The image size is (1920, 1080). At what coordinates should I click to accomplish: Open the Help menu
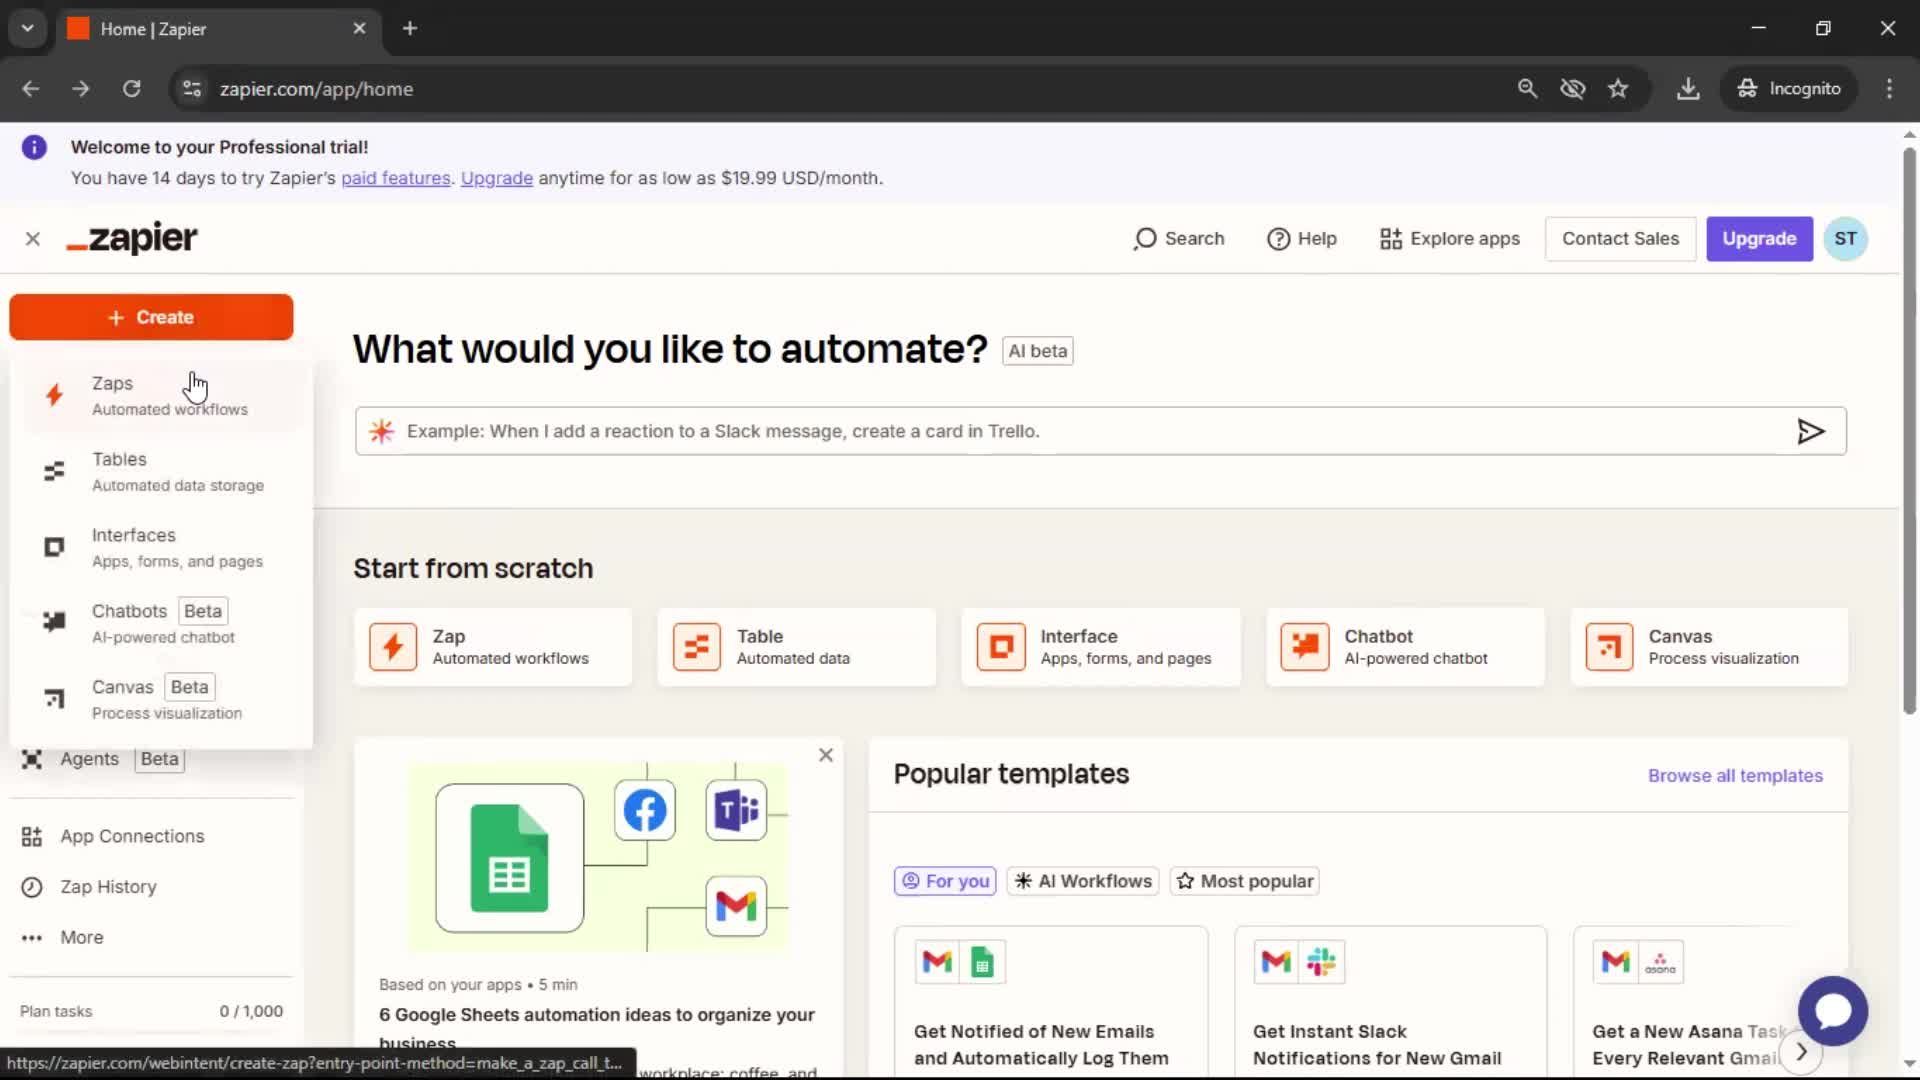coord(1301,239)
